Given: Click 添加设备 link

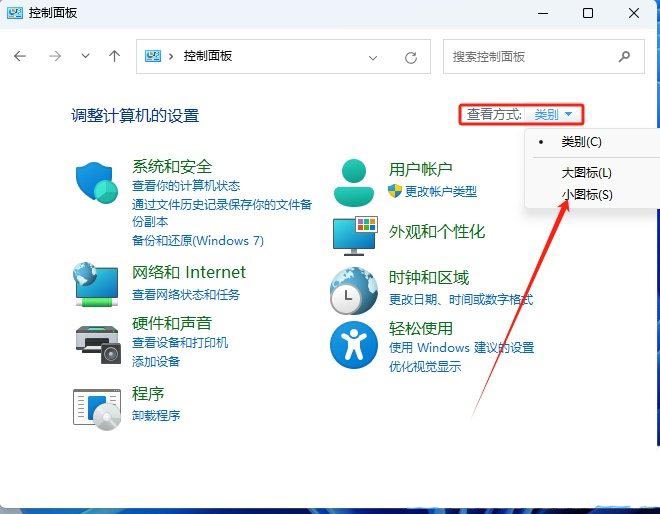Looking at the screenshot, I should coord(156,362).
